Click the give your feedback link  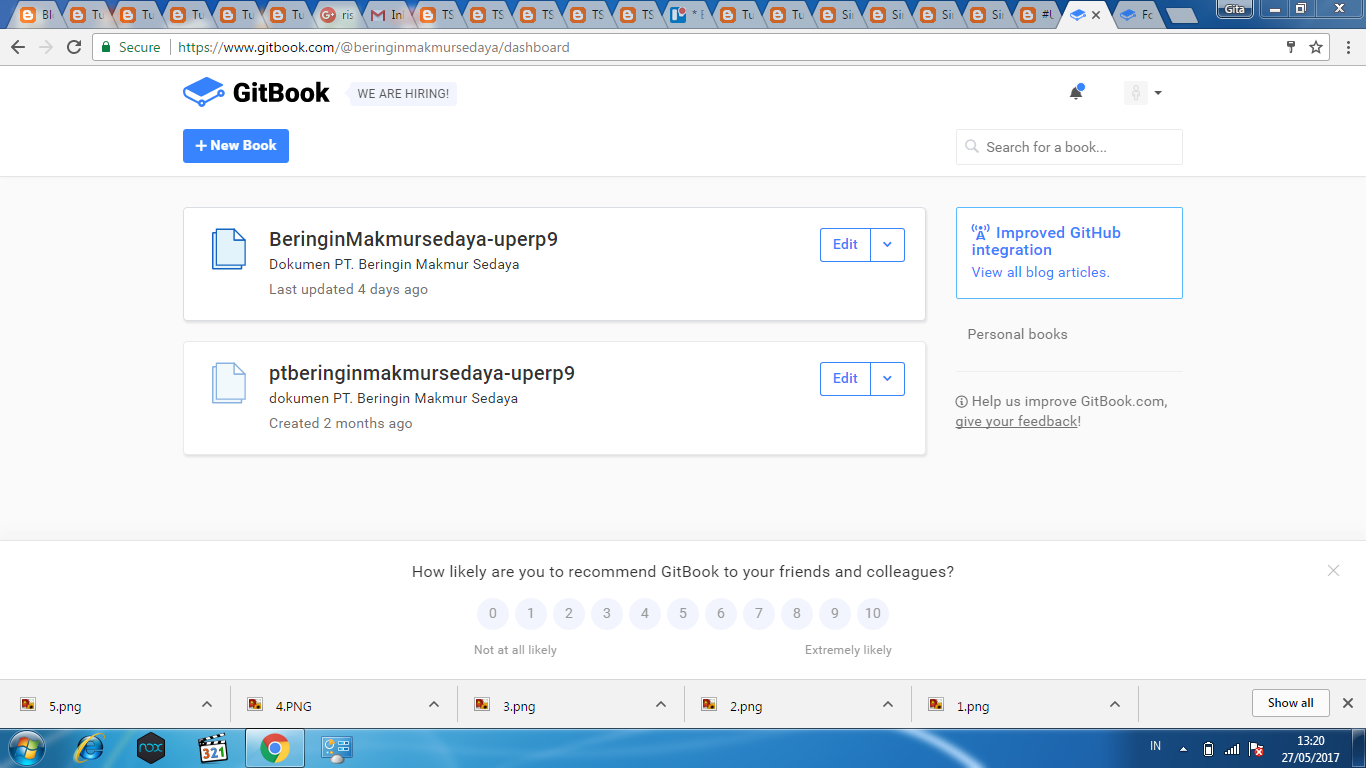coord(1016,421)
